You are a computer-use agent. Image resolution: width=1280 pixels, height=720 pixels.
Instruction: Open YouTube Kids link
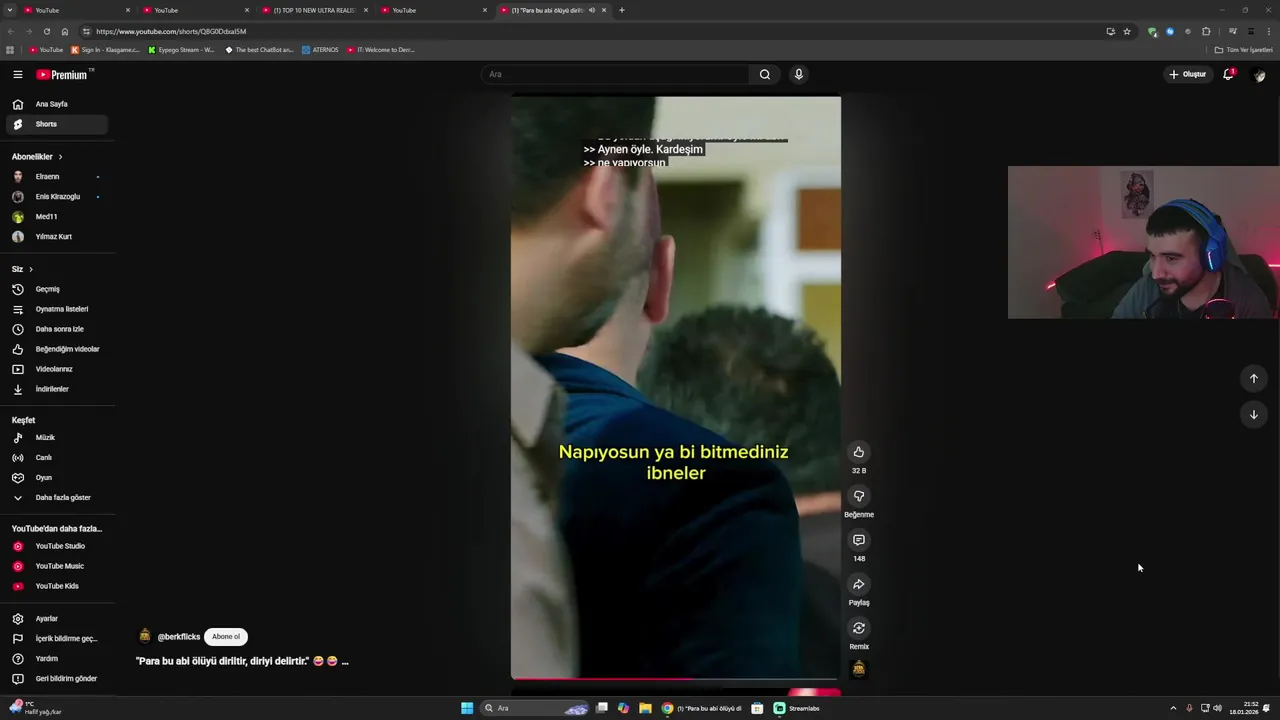pos(56,586)
